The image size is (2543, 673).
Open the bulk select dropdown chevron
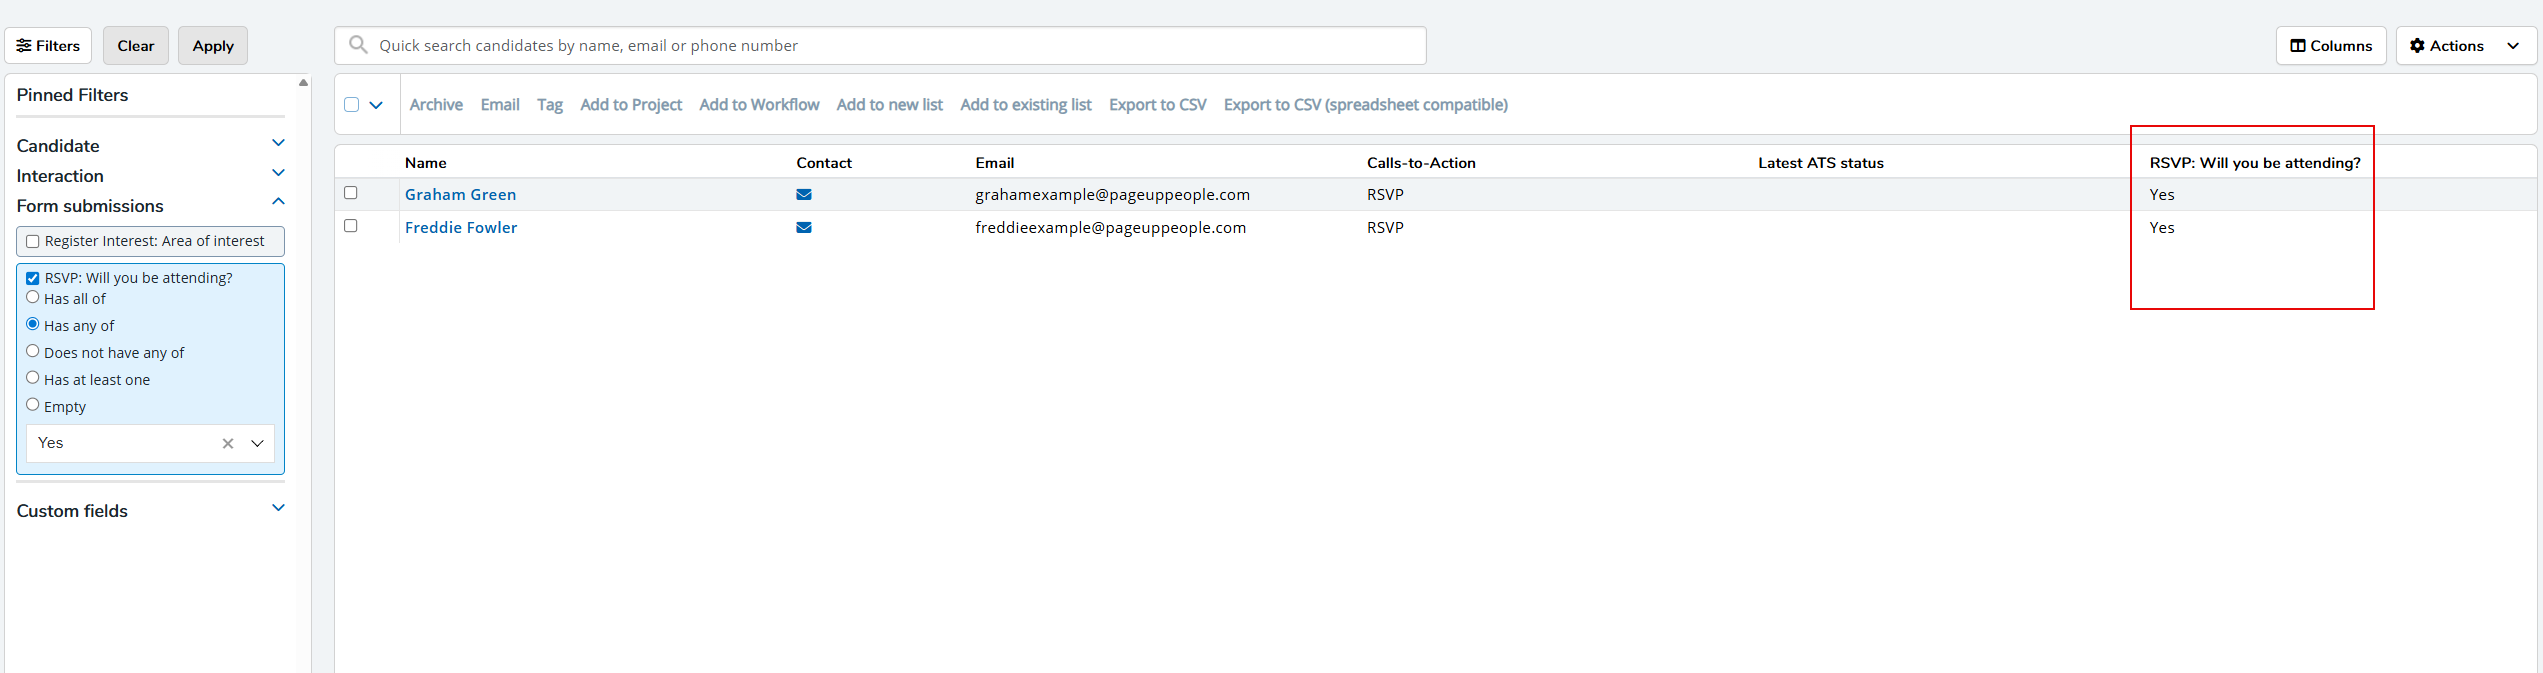[x=376, y=105]
